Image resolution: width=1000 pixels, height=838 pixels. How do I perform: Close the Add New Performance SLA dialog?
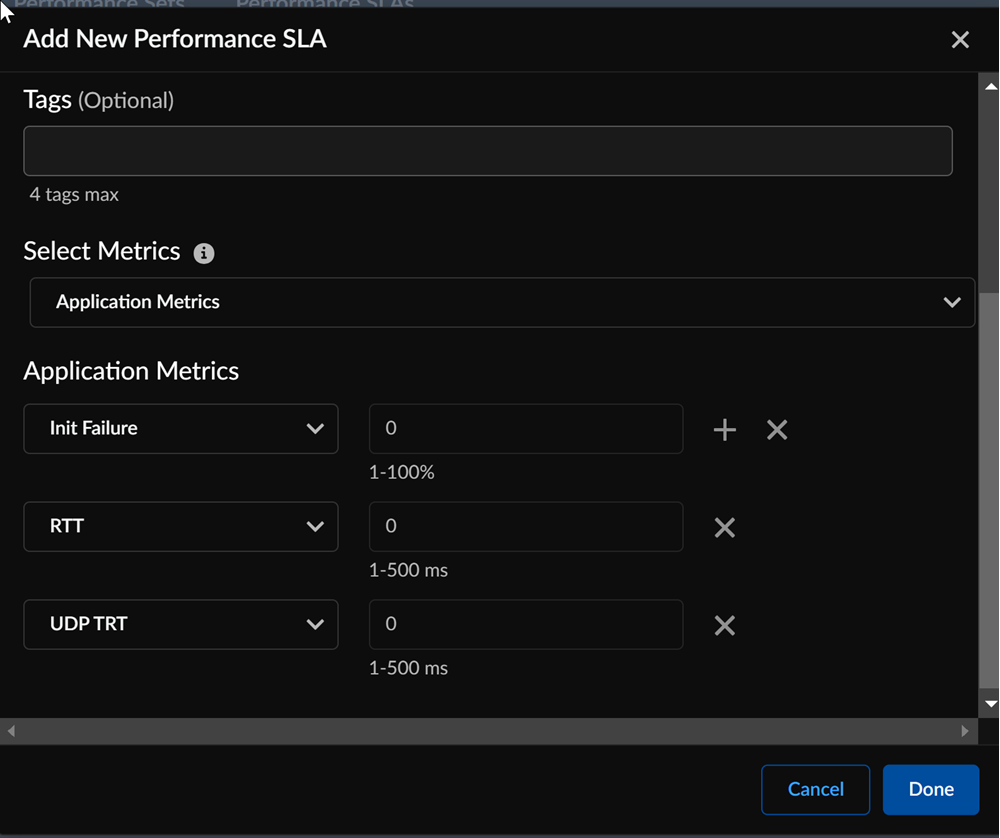(960, 40)
